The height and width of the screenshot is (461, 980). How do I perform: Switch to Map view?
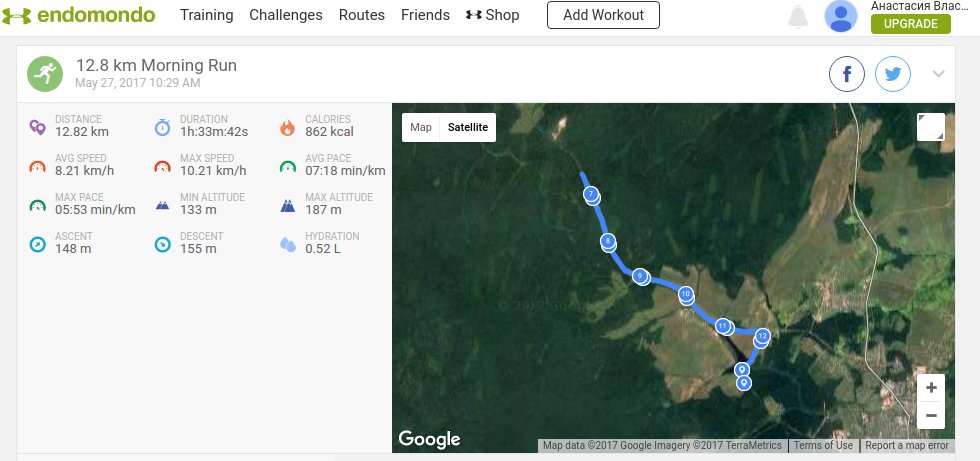[x=421, y=127]
